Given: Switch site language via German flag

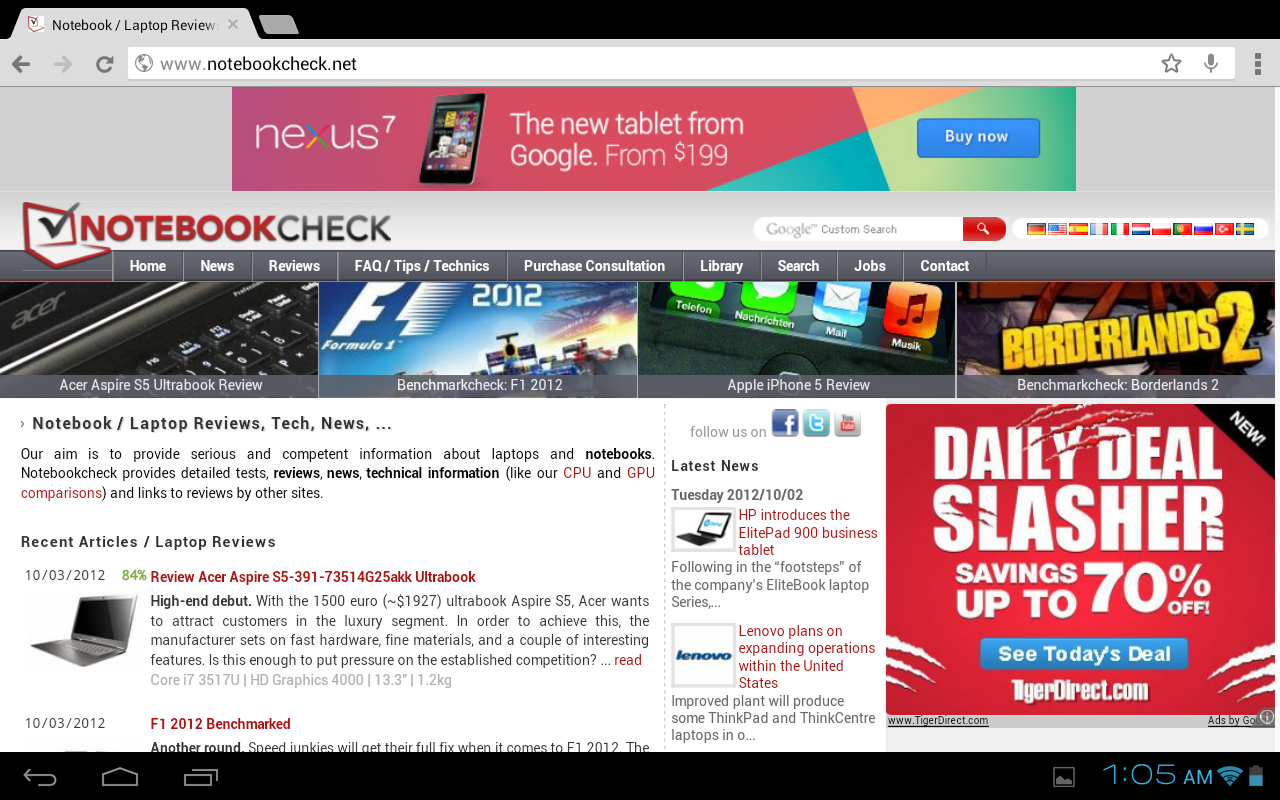Looking at the screenshot, I should point(1036,229).
